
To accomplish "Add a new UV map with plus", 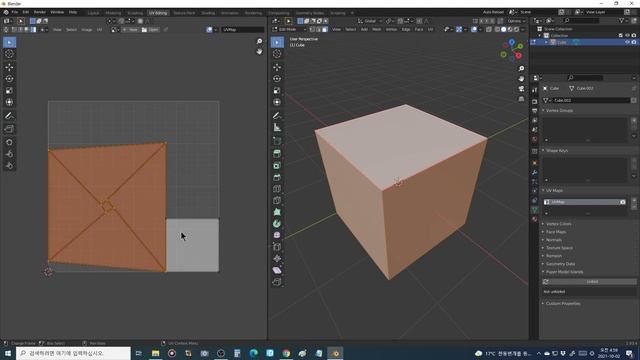I will tap(634, 200).
